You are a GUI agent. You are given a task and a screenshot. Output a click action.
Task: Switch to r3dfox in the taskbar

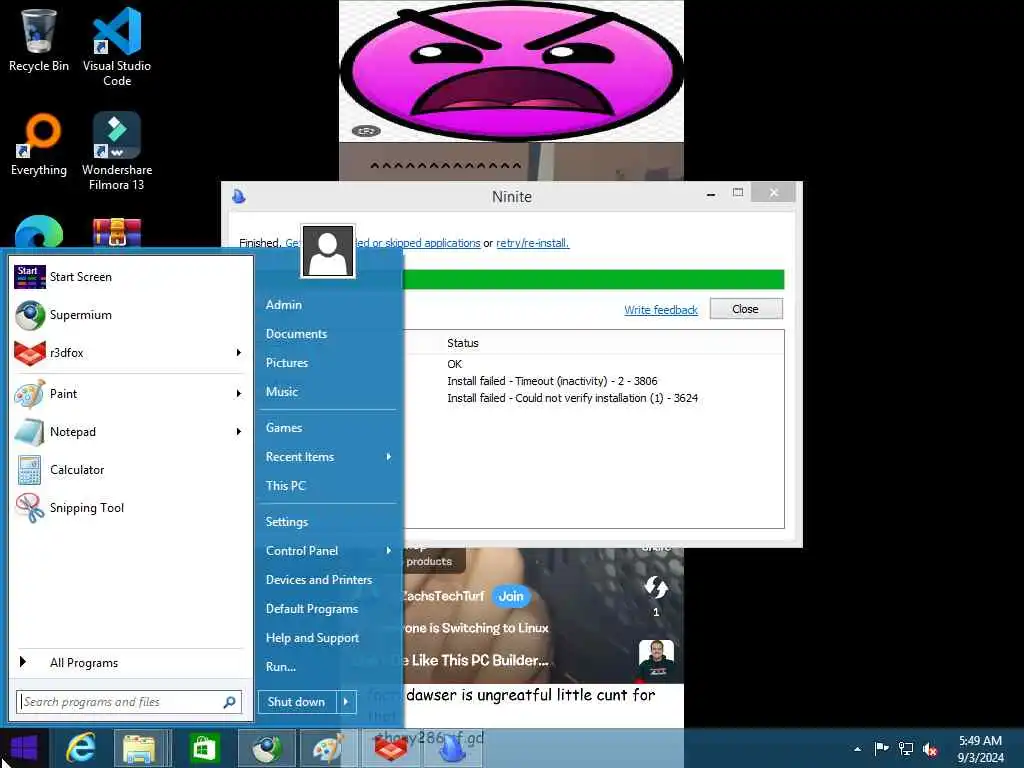391,748
